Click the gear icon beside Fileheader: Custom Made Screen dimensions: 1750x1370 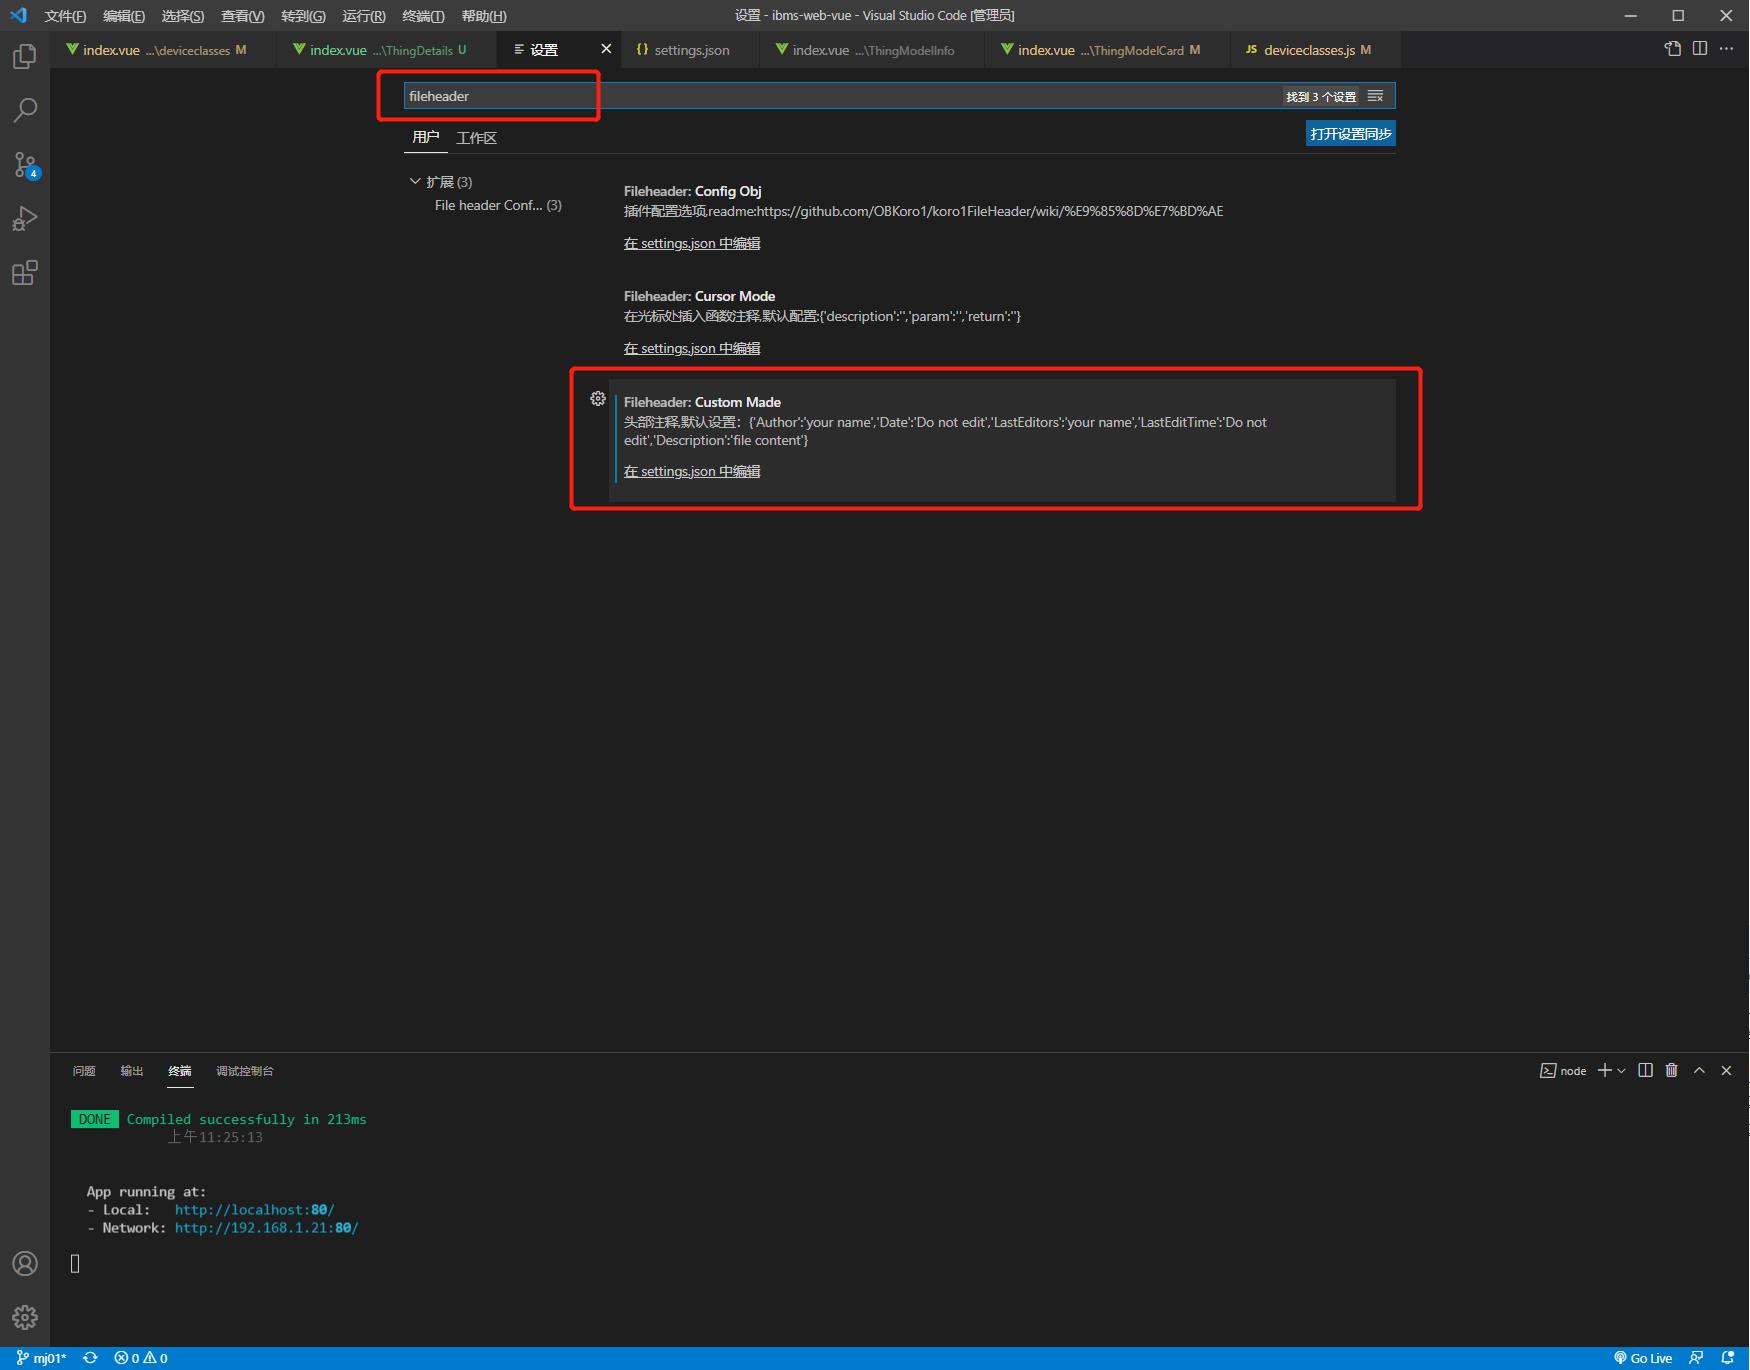pos(598,399)
